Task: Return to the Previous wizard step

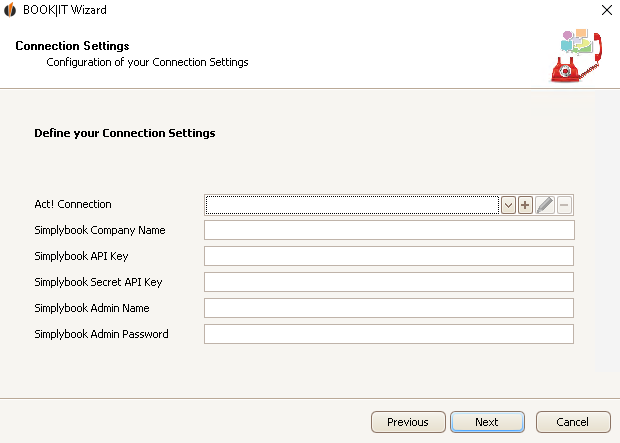Action: click(x=408, y=422)
